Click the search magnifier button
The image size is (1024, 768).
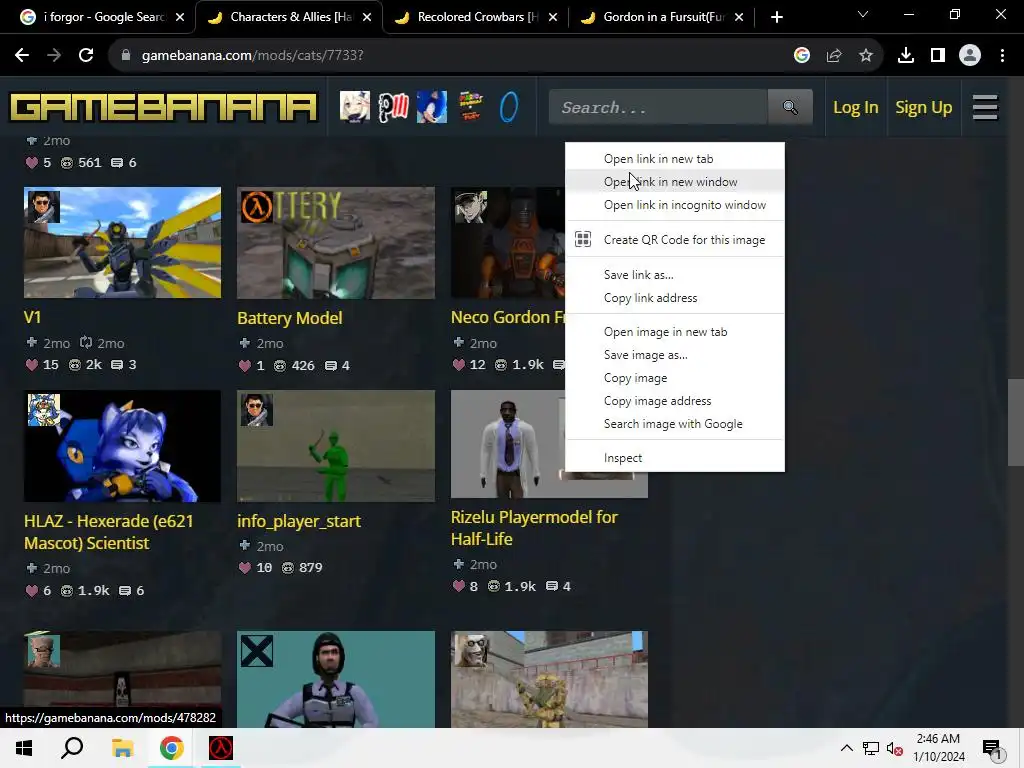click(790, 107)
